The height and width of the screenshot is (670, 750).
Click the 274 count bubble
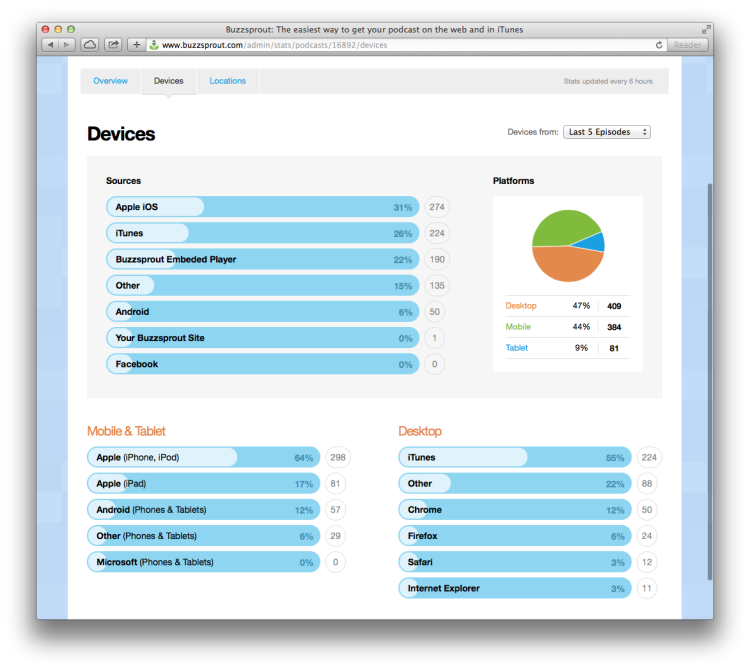click(x=437, y=207)
